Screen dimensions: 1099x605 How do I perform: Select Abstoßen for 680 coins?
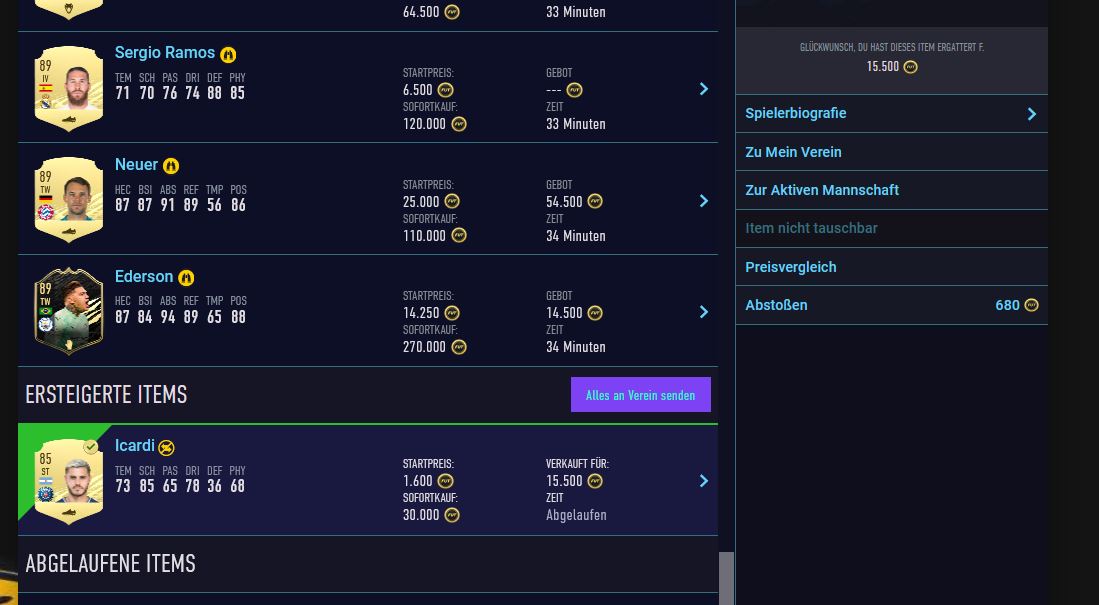pos(892,305)
